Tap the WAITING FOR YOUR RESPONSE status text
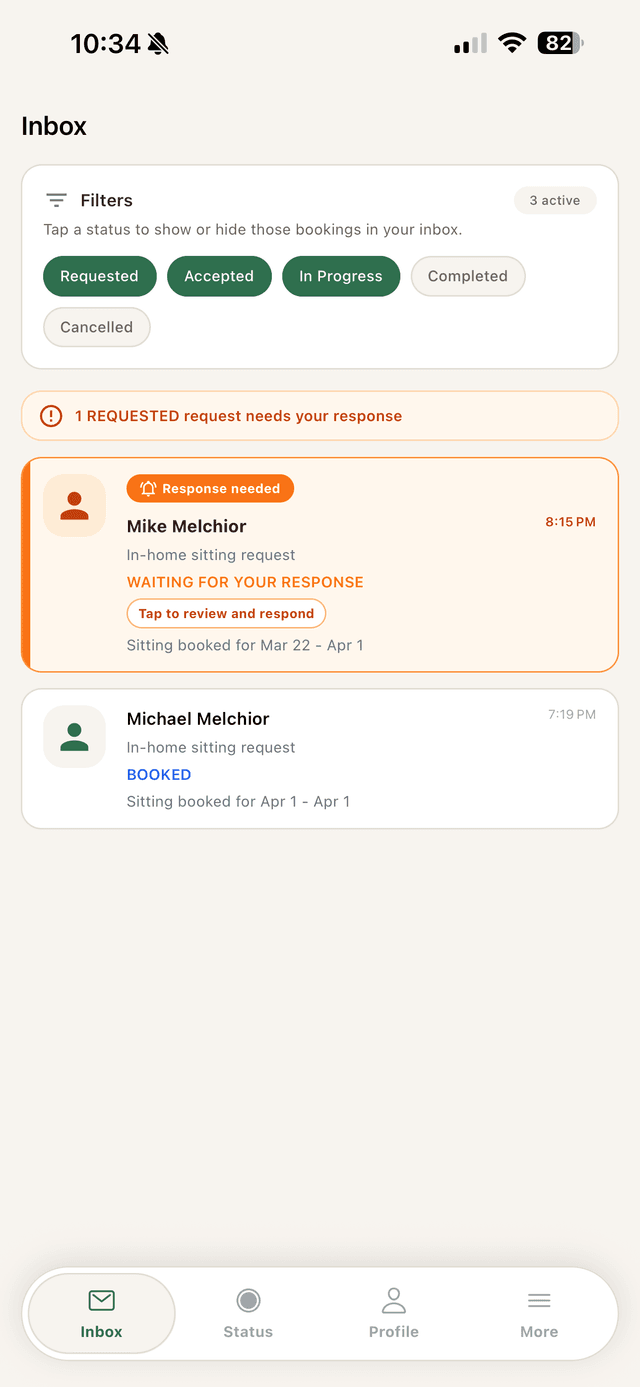 tap(245, 582)
